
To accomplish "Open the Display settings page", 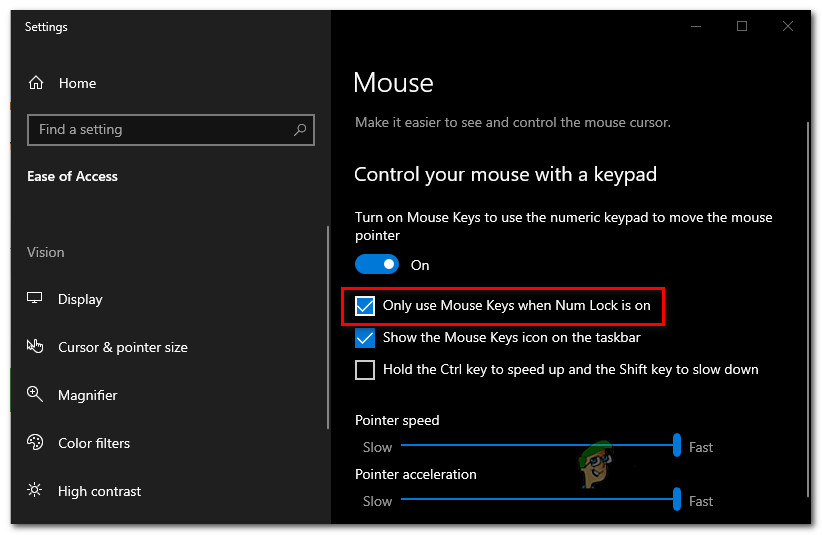I will point(80,299).
